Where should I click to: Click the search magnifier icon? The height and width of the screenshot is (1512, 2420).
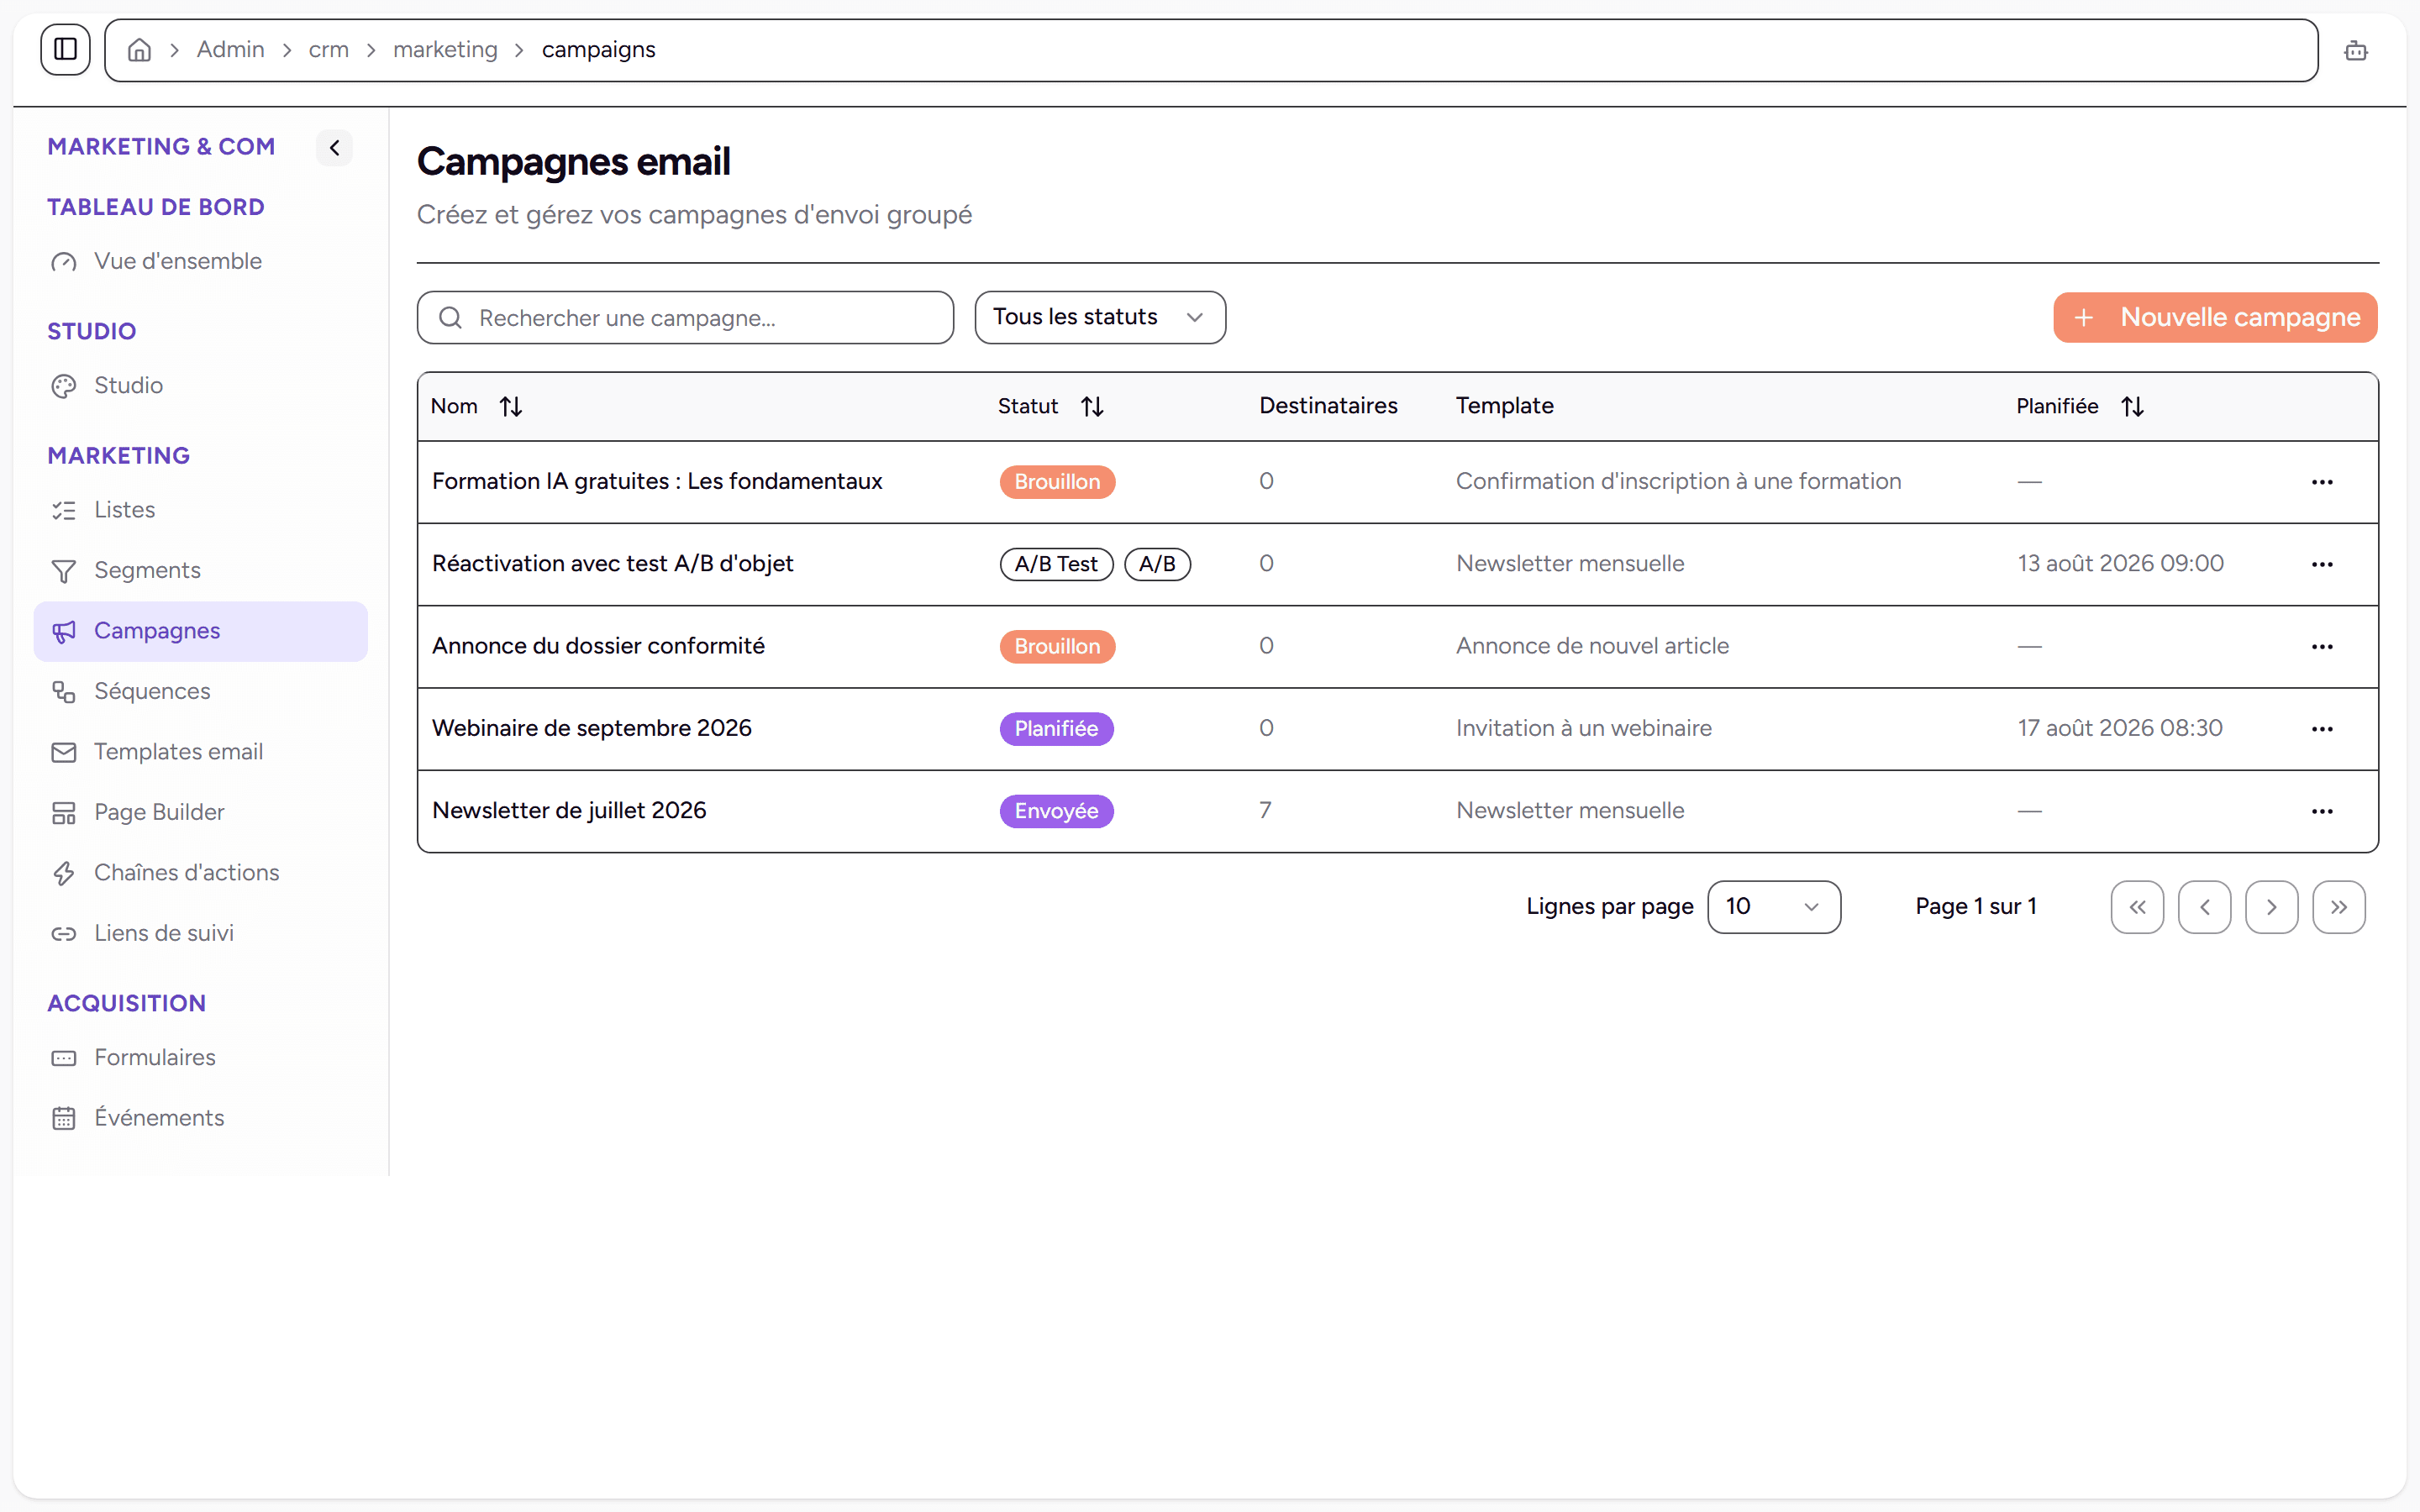[x=450, y=318]
